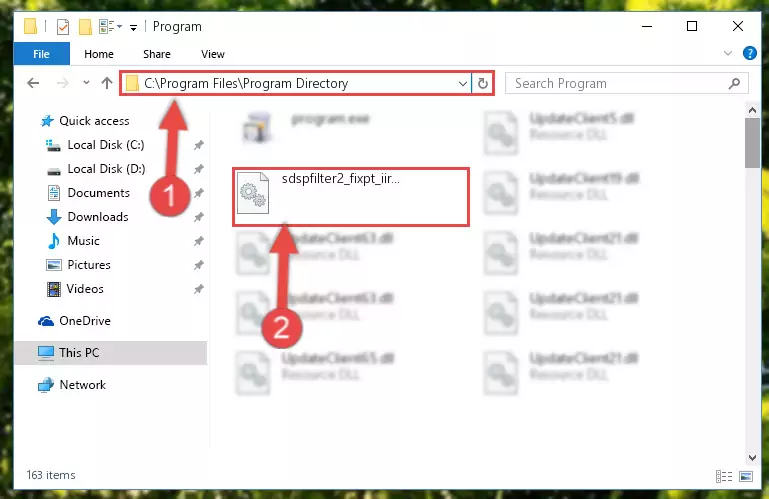Screen dimensions: 769x499
Task: Click the magnifier search icon
Action: click(x=734, y=83)
